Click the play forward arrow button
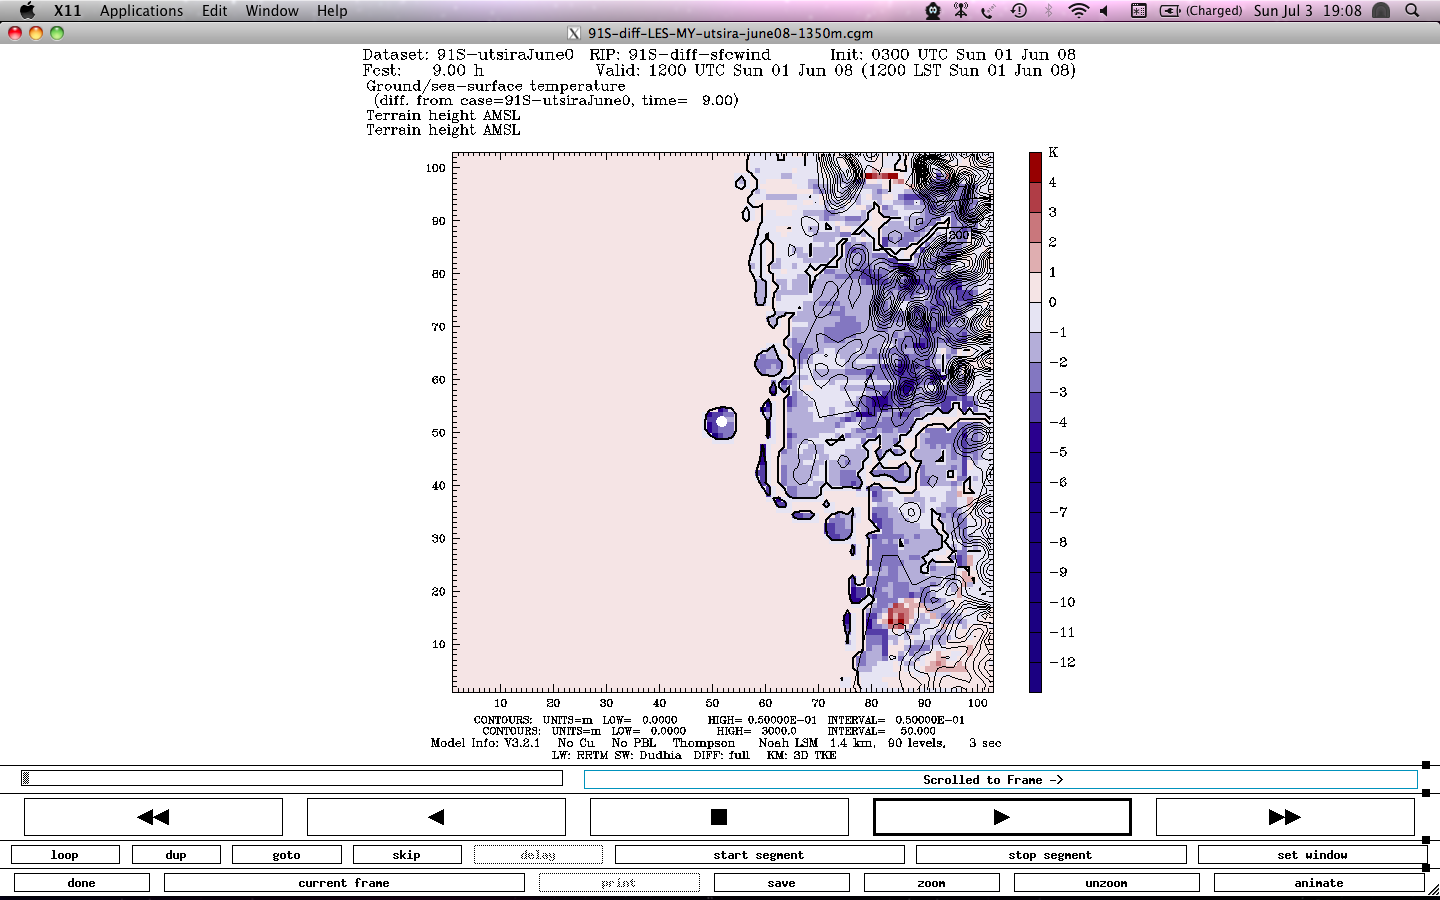 click(1002, 817)
